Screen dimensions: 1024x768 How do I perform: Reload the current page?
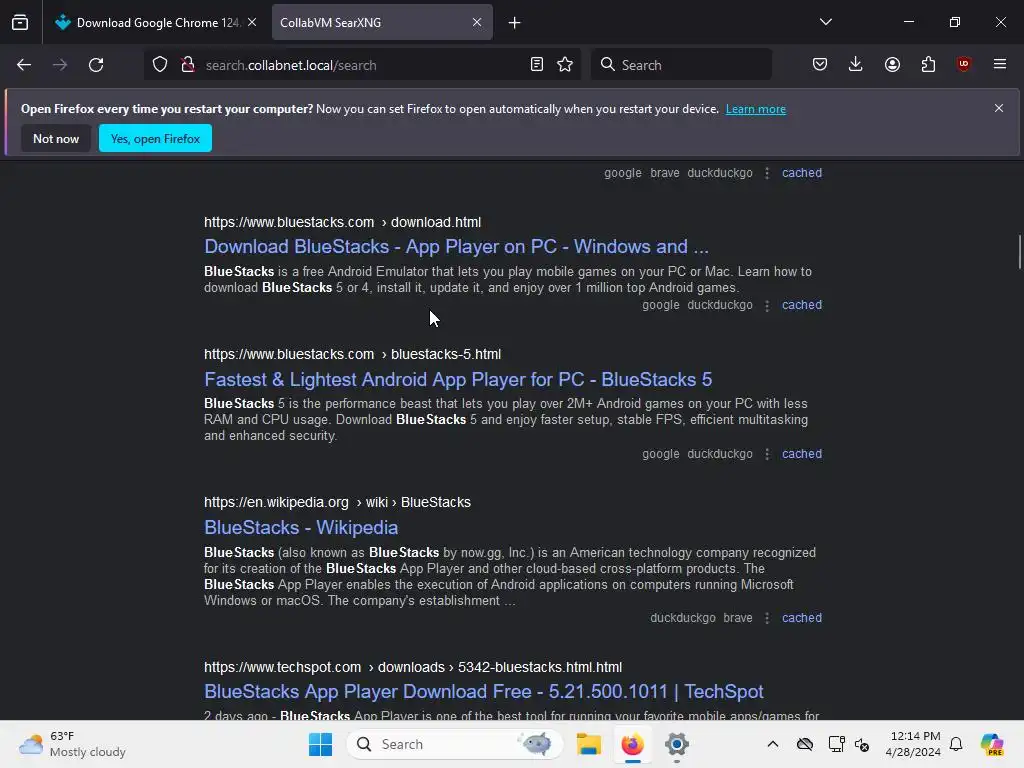click(x=96, y=65)
